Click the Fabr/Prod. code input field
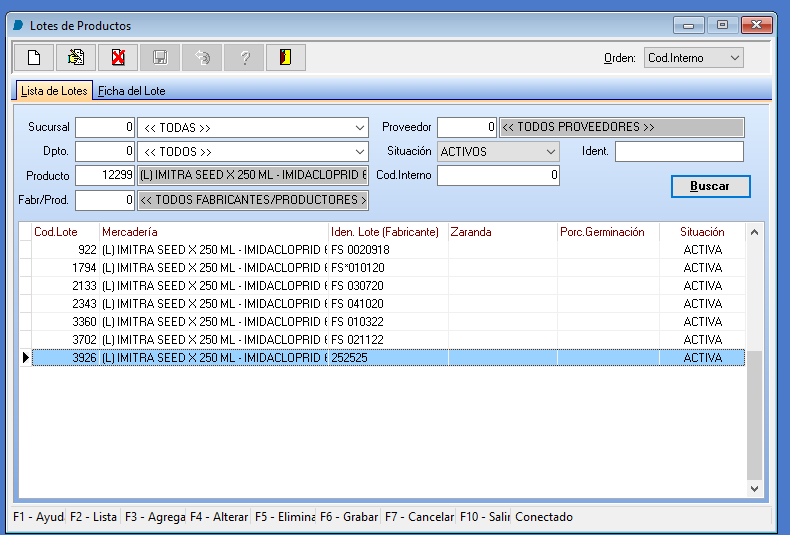The height and width of the screenshot is (535, 790). pos(105,200)
